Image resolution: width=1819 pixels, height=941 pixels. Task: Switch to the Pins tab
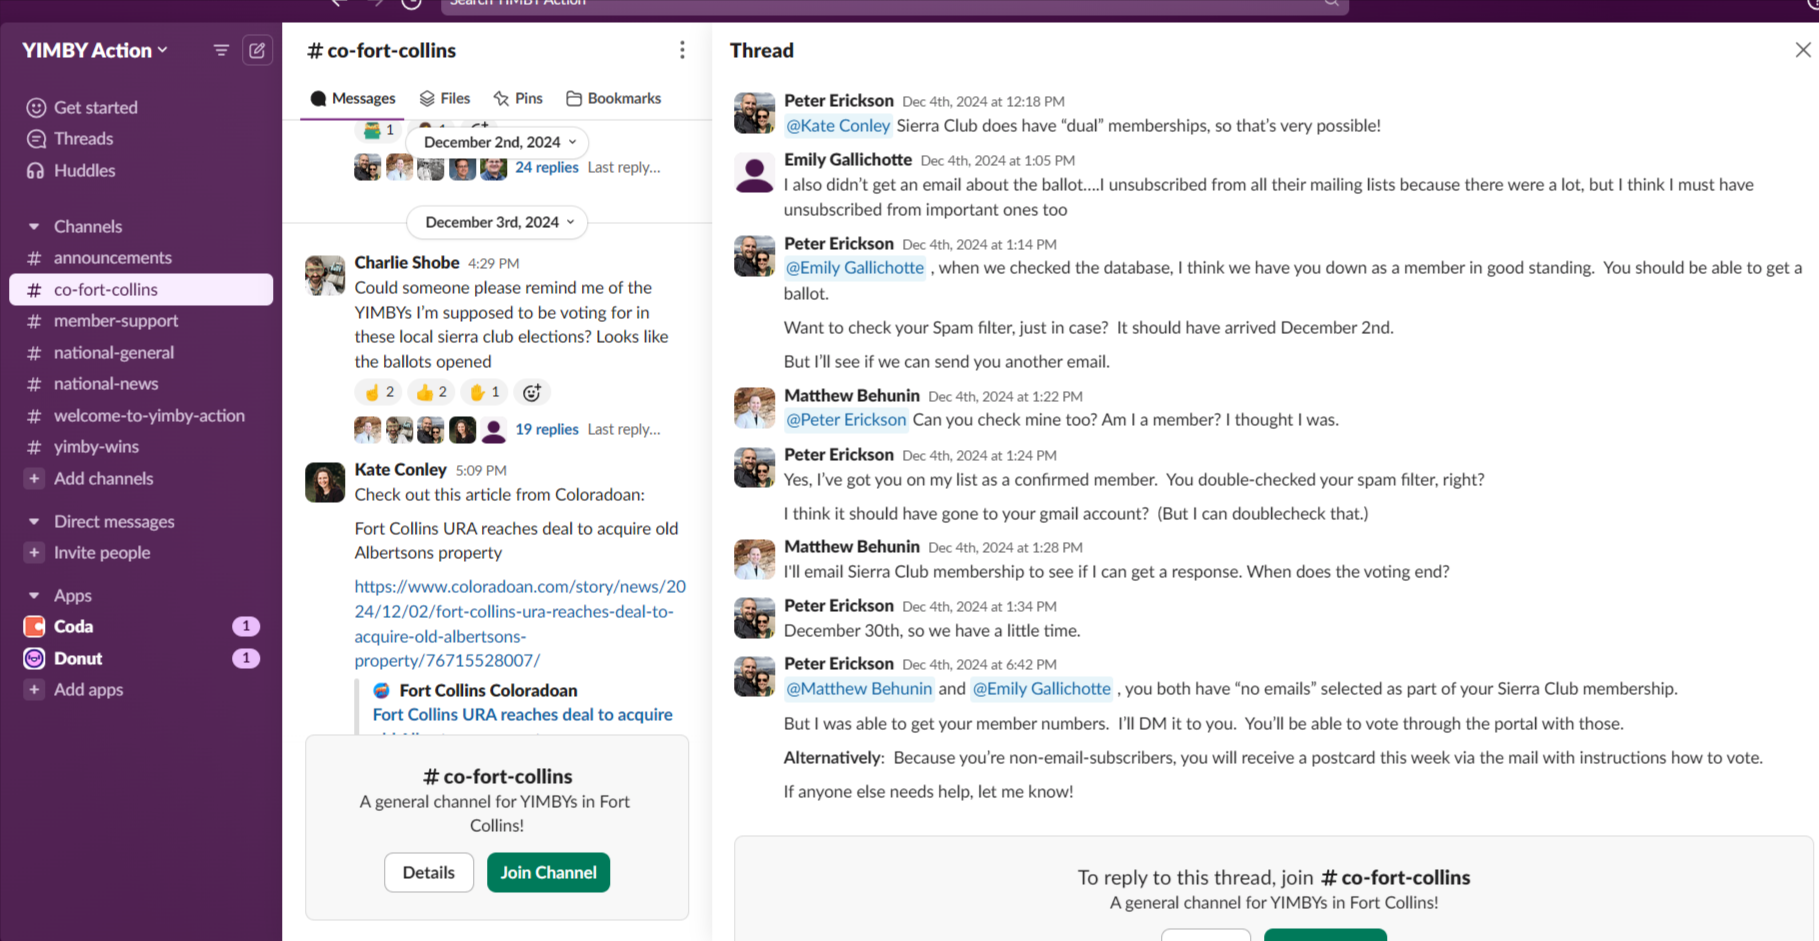(518, 98)
